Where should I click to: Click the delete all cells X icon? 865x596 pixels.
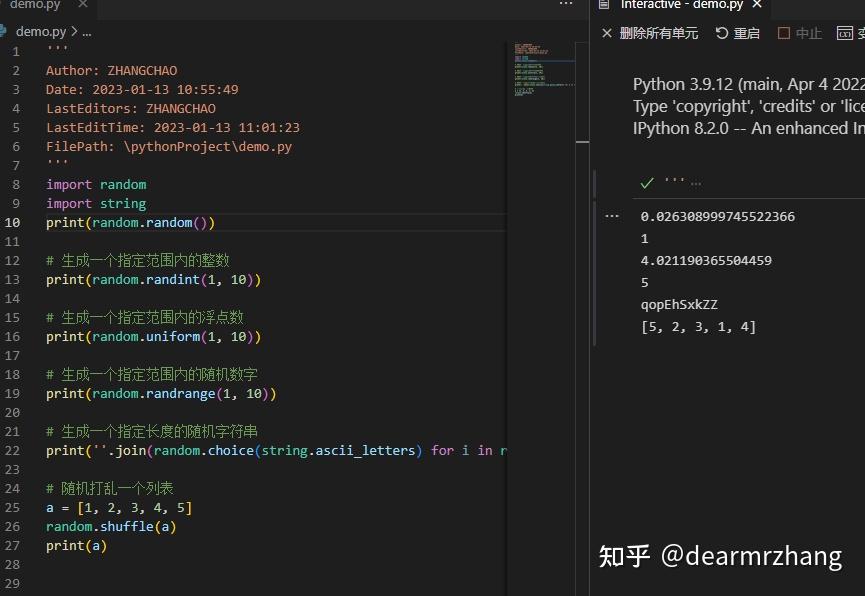point(607,33)
